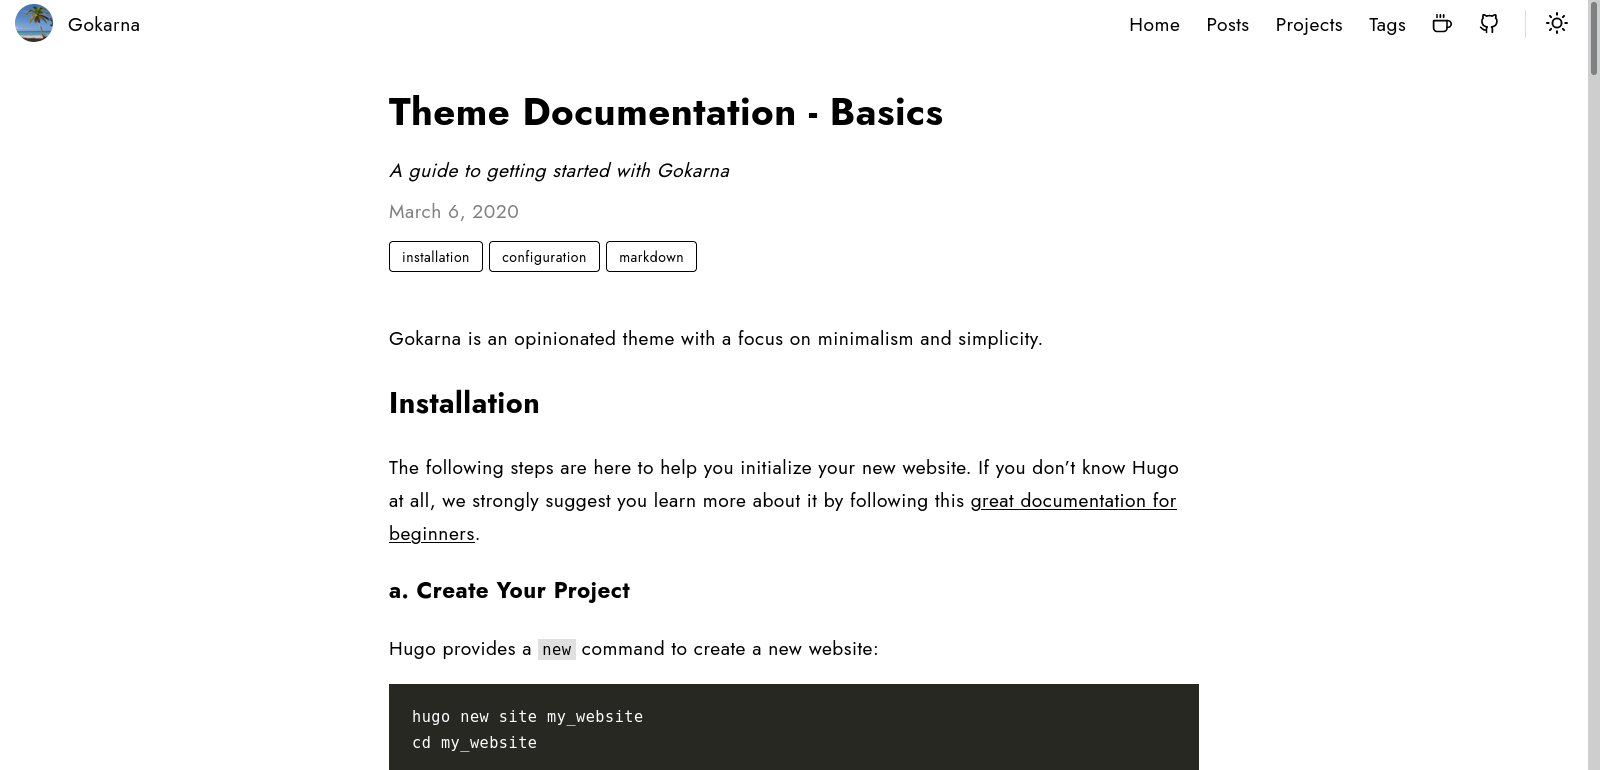Open the Tags page from navbar
Image resolution: width=1600 pixels, height=770 pixels.
coord(1387,25)
